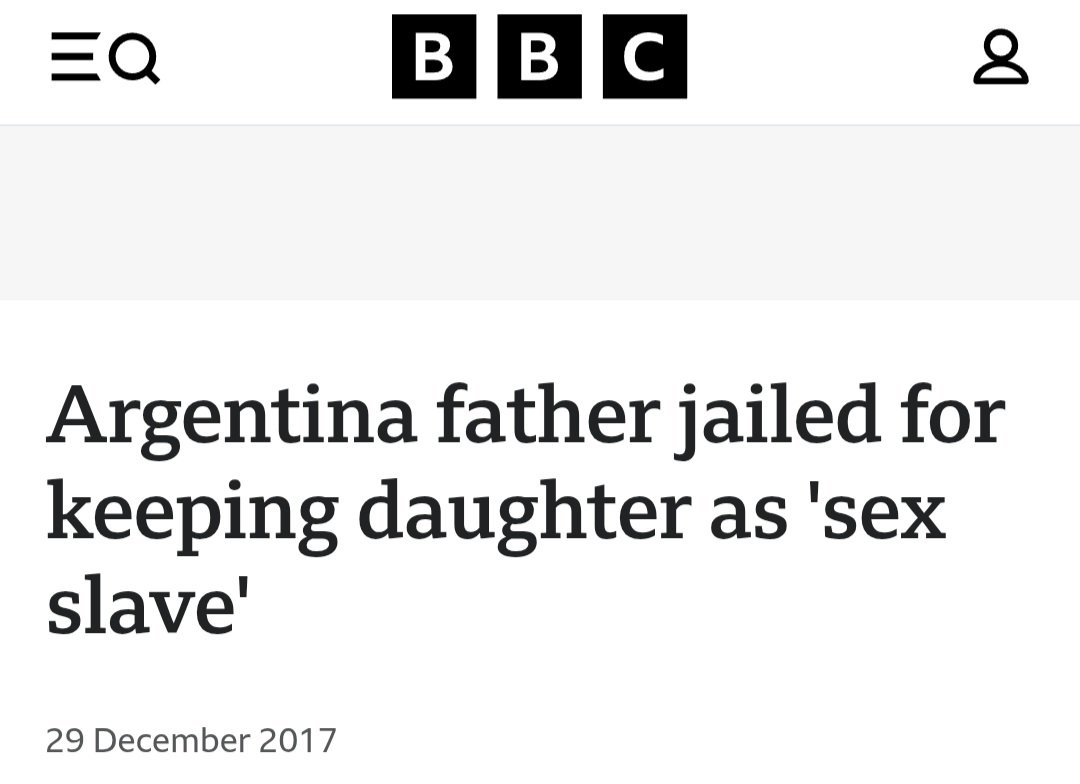This screenshot has width=1080, height=784.
Task: Click the grey advertisement banner placeholder
Action: [540, 213]
